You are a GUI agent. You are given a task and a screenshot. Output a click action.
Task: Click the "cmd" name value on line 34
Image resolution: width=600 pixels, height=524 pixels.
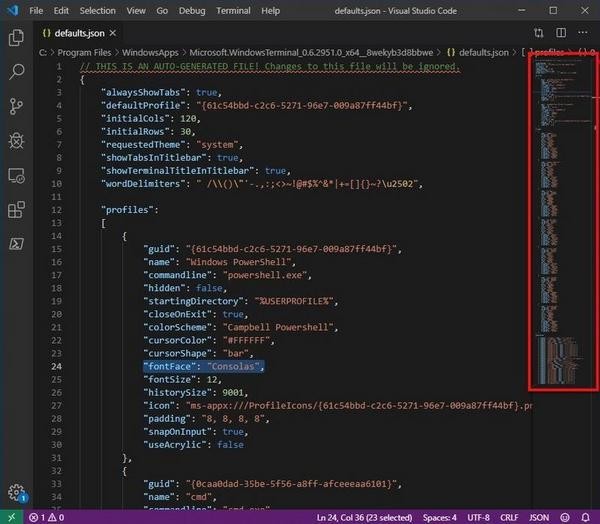pos(198,497)
